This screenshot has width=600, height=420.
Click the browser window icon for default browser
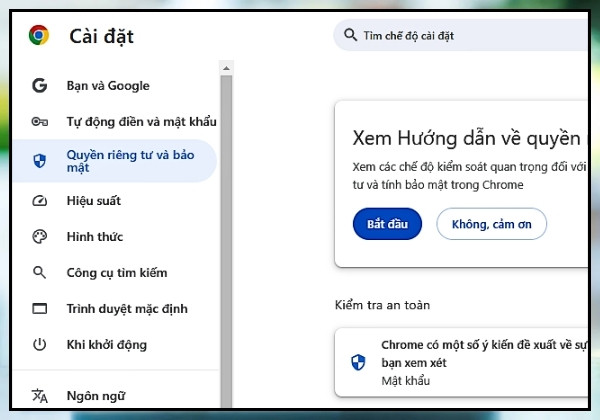coord(39,308)
